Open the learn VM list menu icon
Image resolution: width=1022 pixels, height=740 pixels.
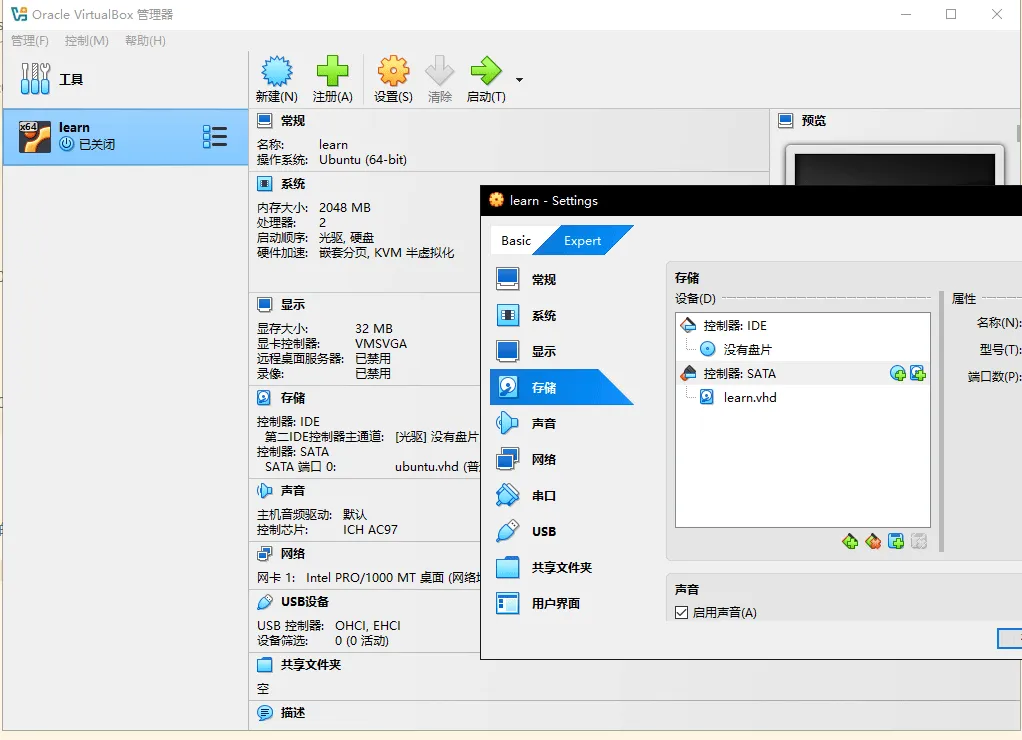(x=215, y=137)
